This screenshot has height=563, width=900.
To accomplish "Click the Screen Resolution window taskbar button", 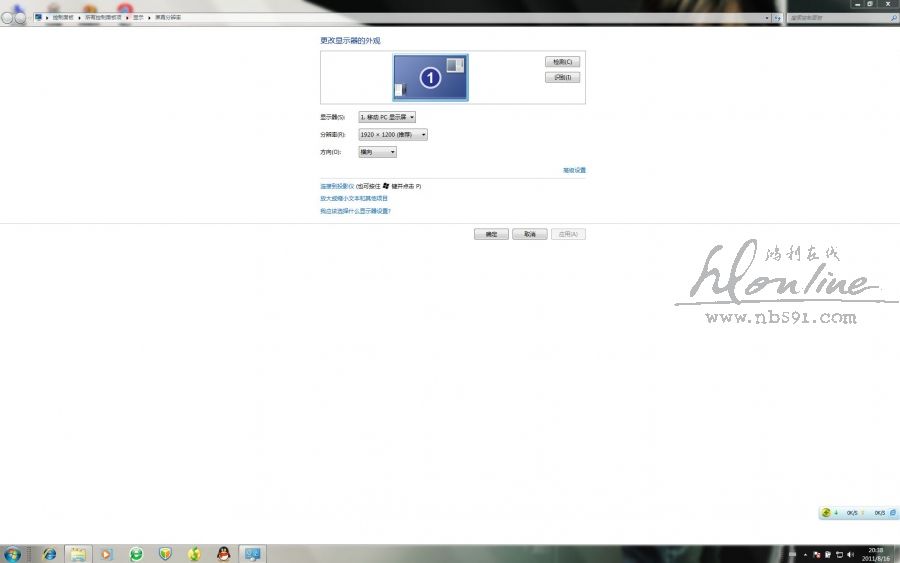I will [253, 554].
